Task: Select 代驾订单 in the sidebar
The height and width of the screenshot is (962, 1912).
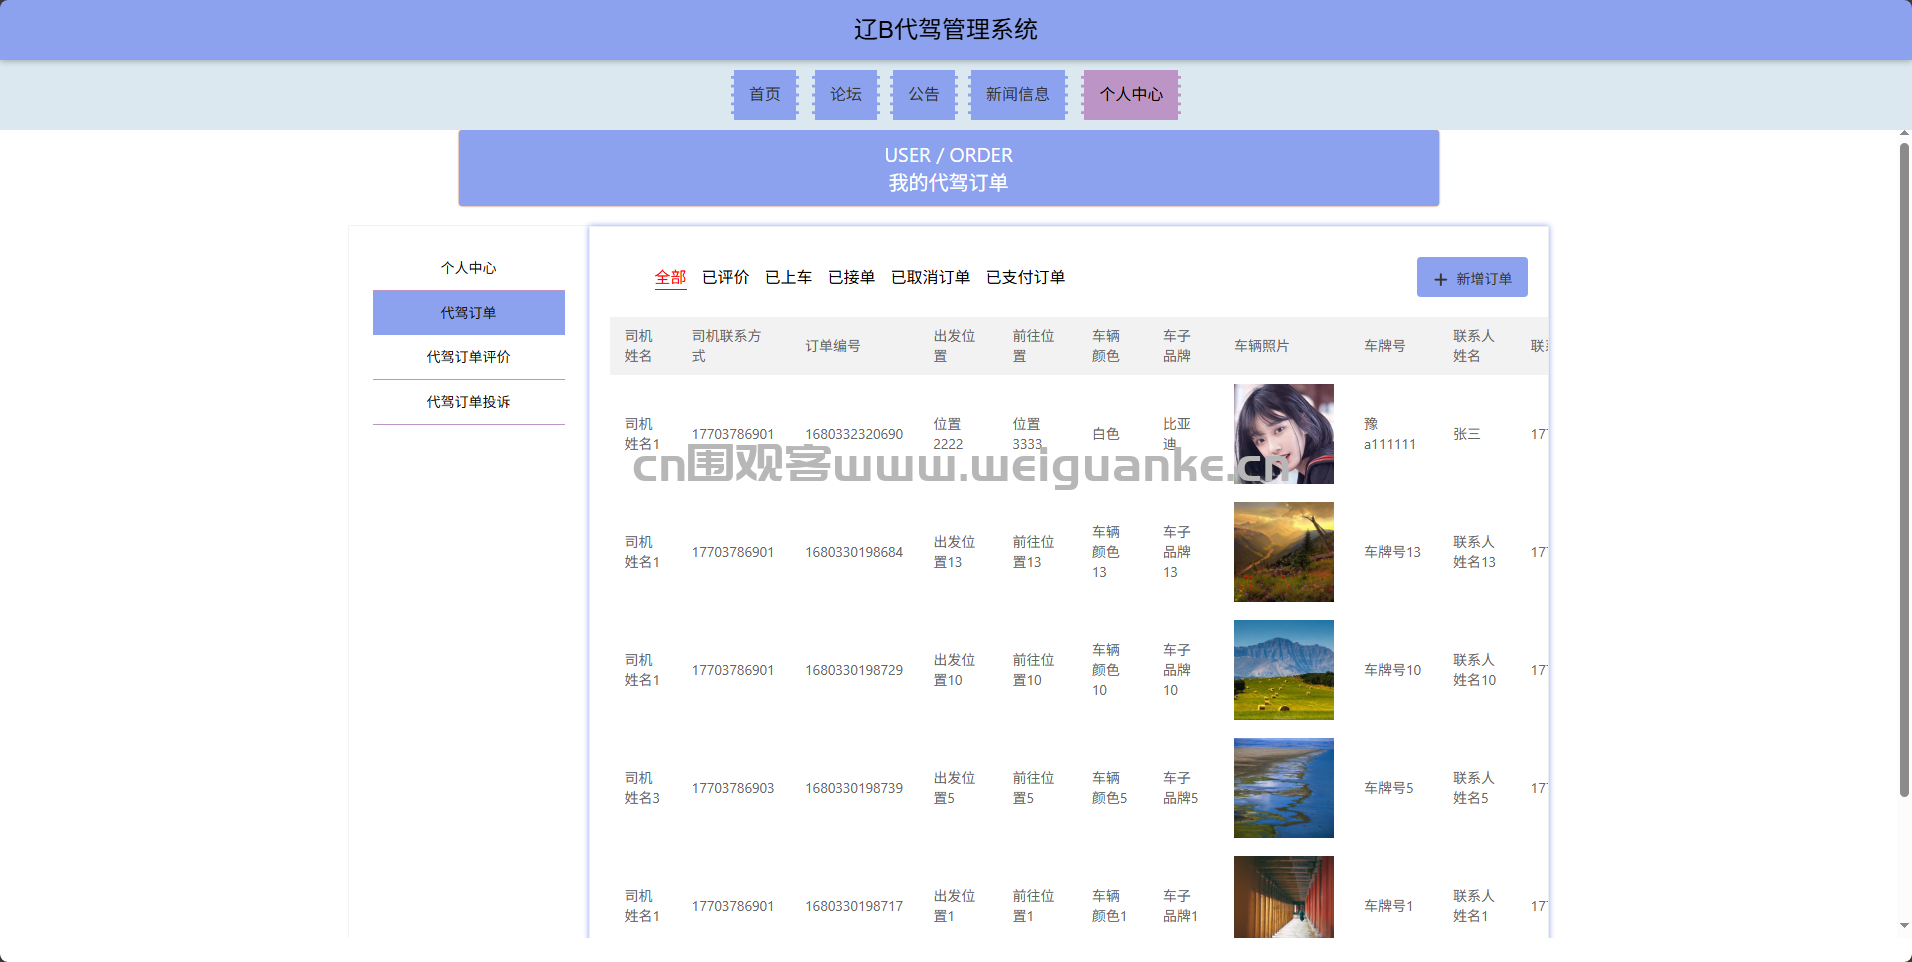Action: click(469, 313)
